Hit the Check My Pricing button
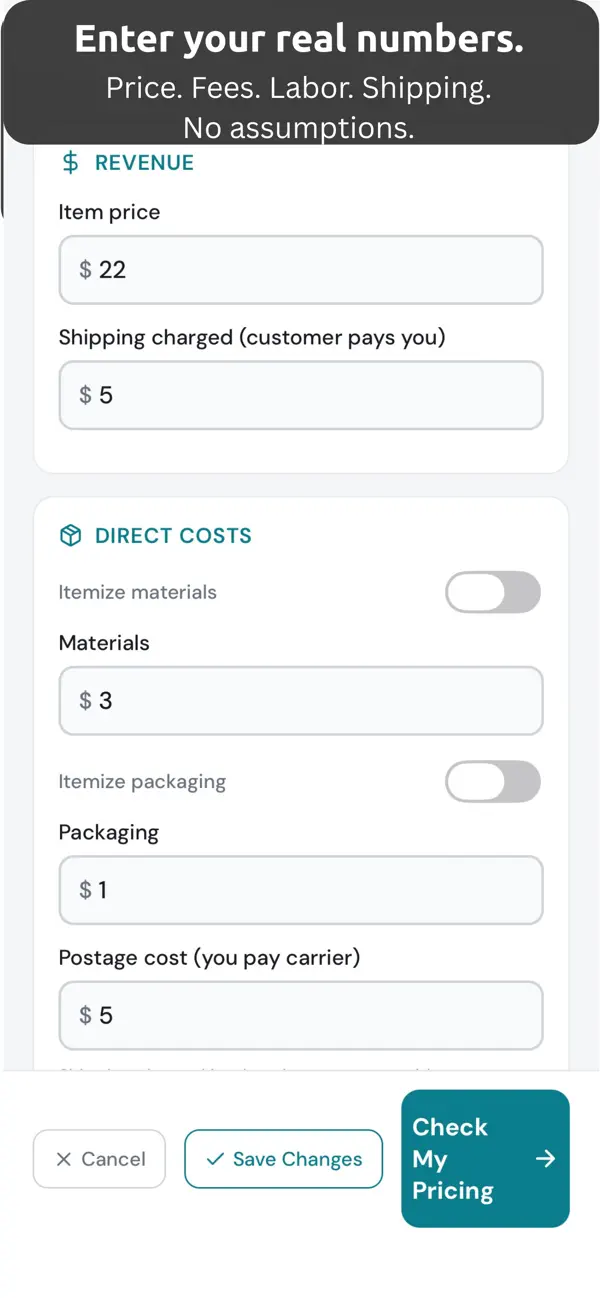The width and height of the screenshot is (600, 1298). (x=485, y=1159)
